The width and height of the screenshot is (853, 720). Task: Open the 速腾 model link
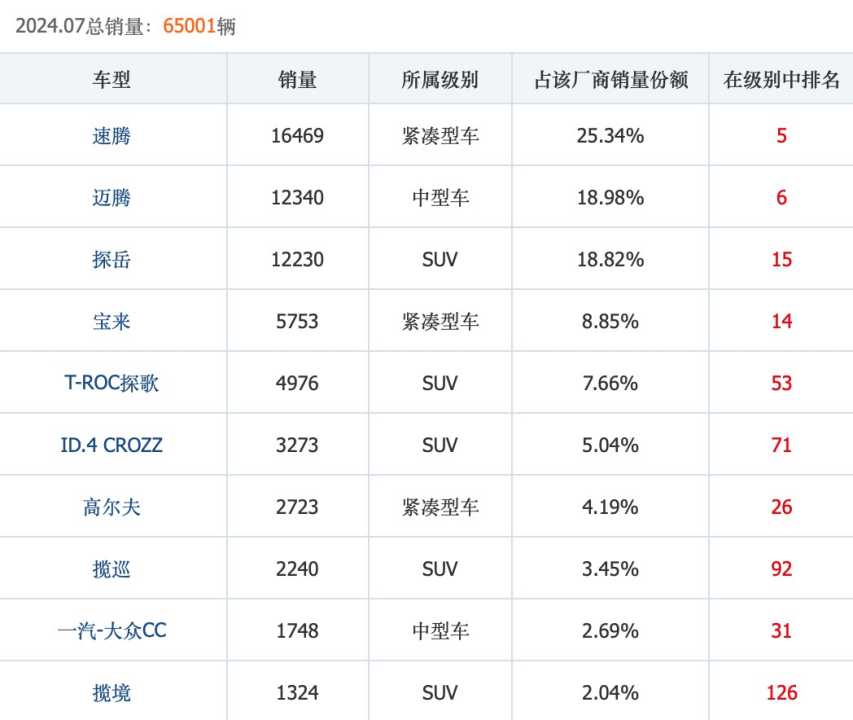(x=112, y=135)
